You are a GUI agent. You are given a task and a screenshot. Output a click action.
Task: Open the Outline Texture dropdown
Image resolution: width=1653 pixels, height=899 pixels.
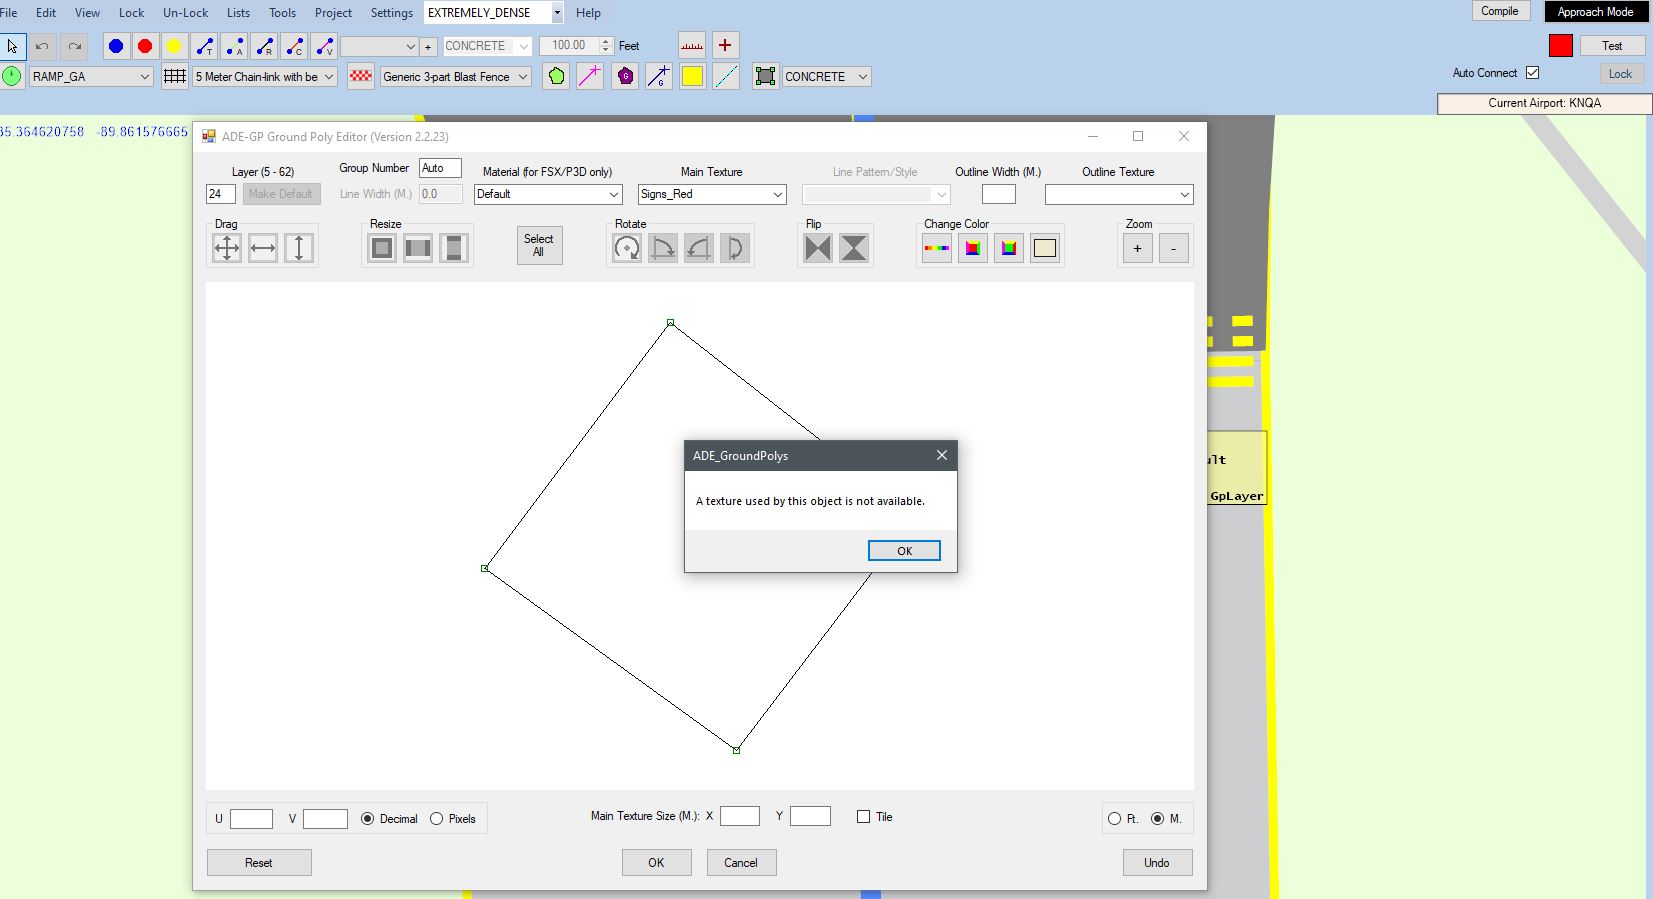1119,195
